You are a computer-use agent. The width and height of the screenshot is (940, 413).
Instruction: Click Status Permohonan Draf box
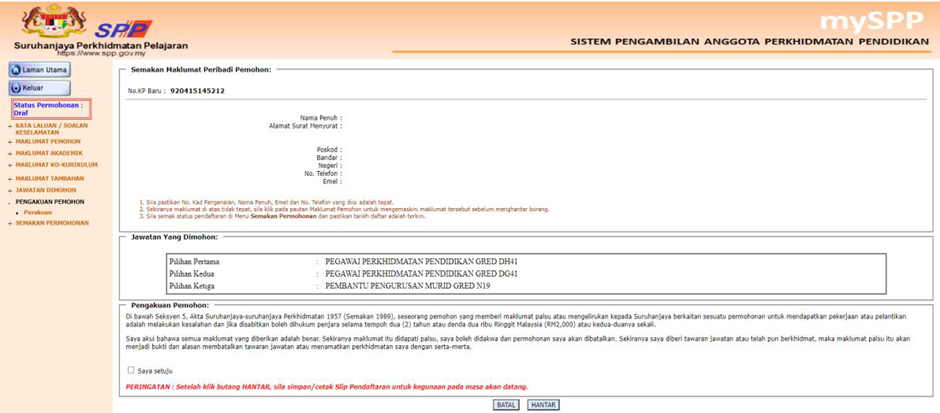pyautogui.click(x=51, y=108)
